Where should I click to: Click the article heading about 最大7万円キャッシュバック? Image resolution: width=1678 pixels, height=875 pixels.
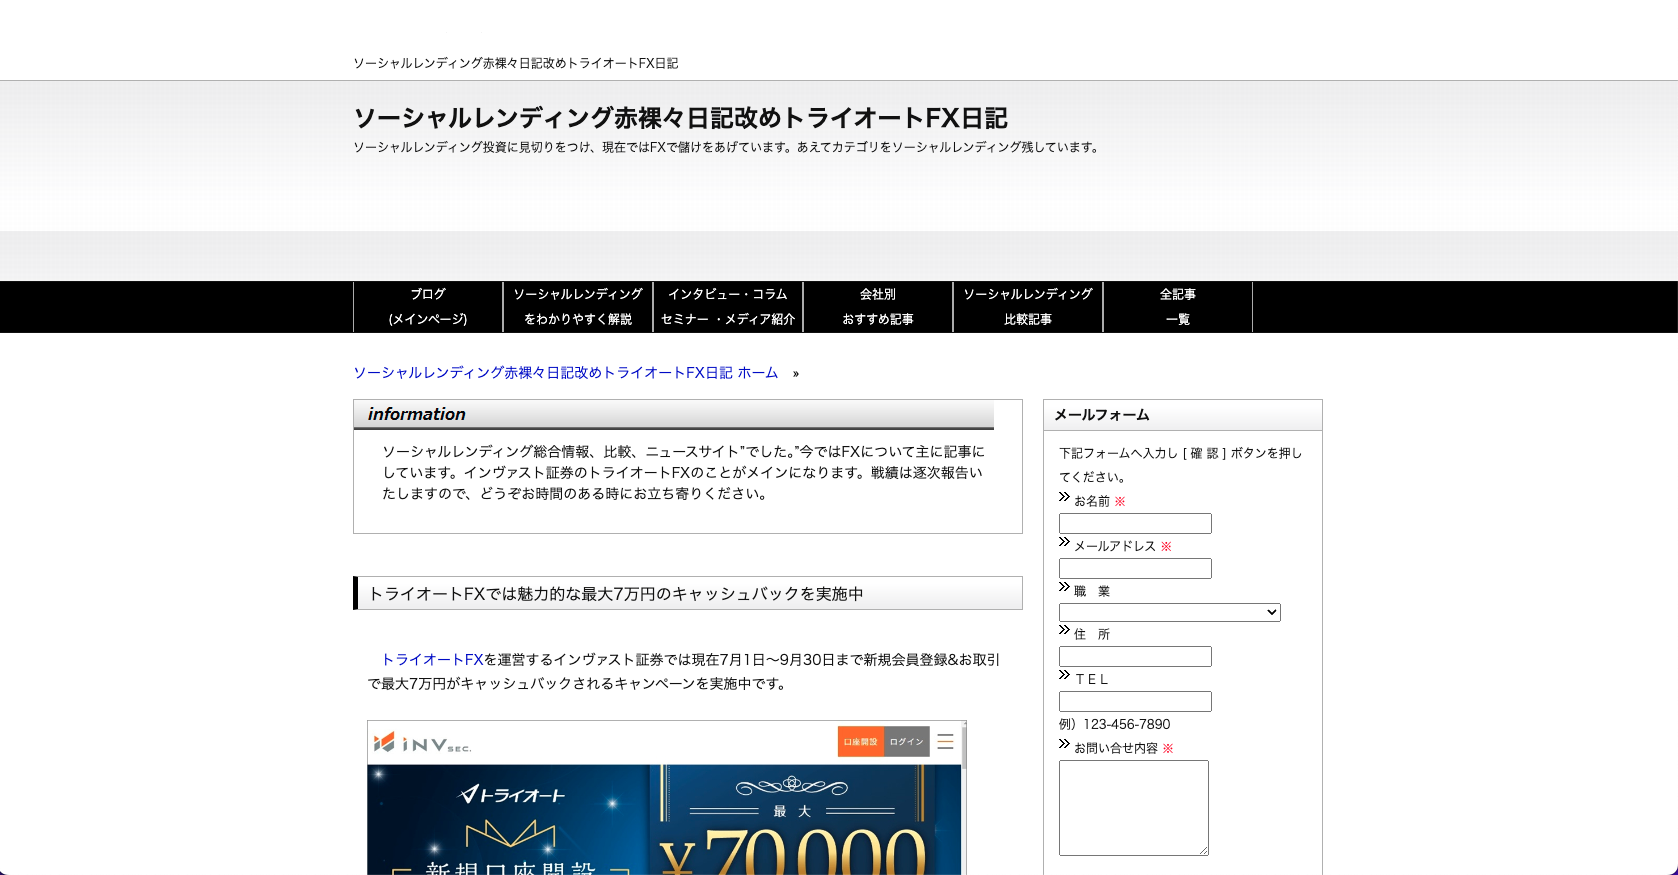point(688,593)
